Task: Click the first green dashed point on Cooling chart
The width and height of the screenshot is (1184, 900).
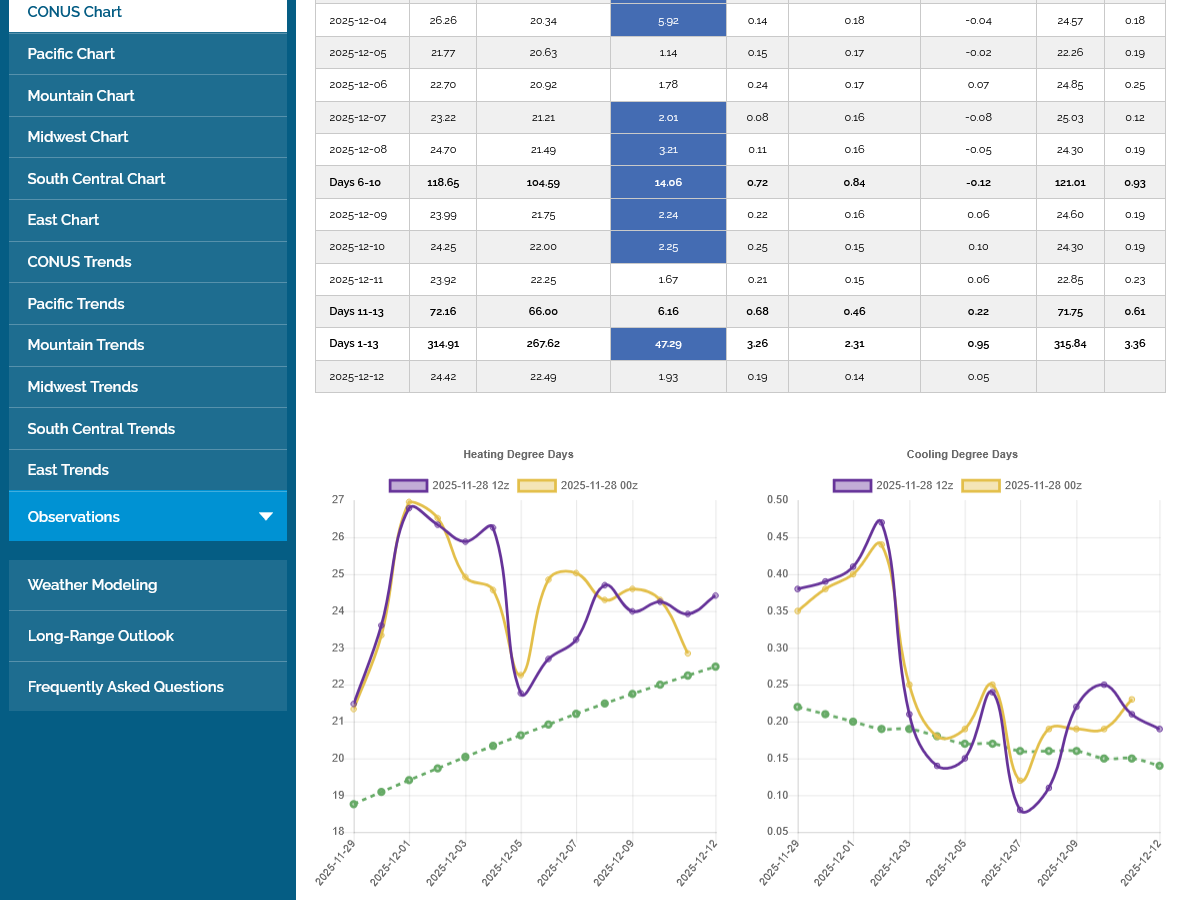Action: [x=797, y=706]
